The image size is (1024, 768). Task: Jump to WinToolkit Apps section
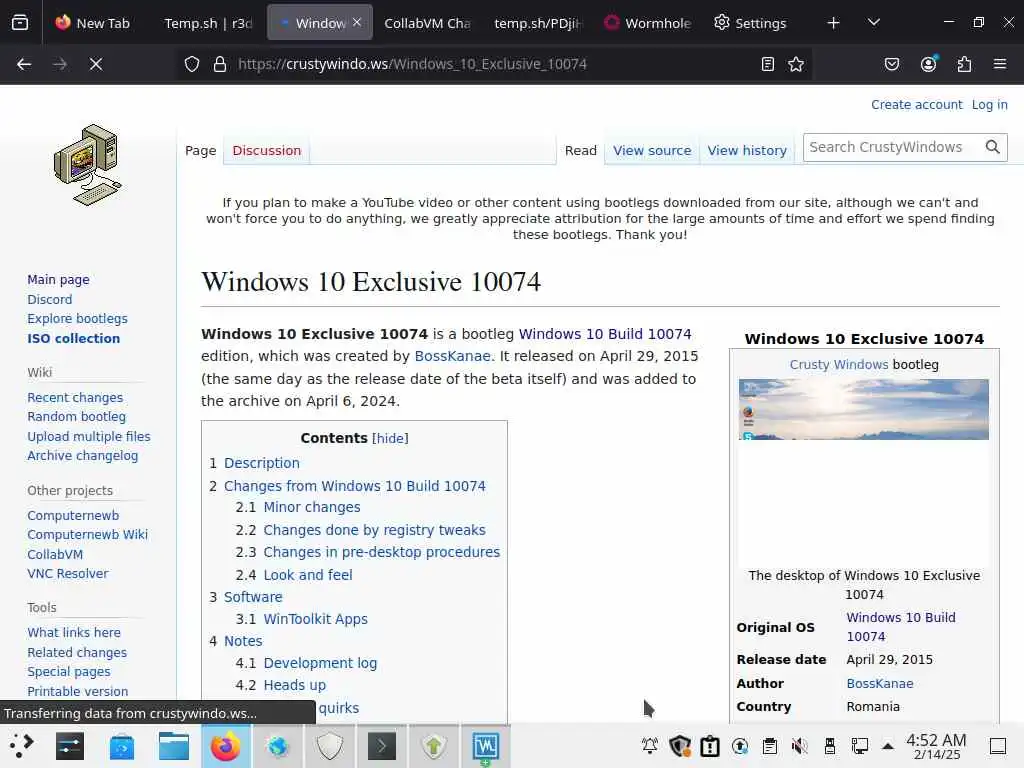(315, 618)
